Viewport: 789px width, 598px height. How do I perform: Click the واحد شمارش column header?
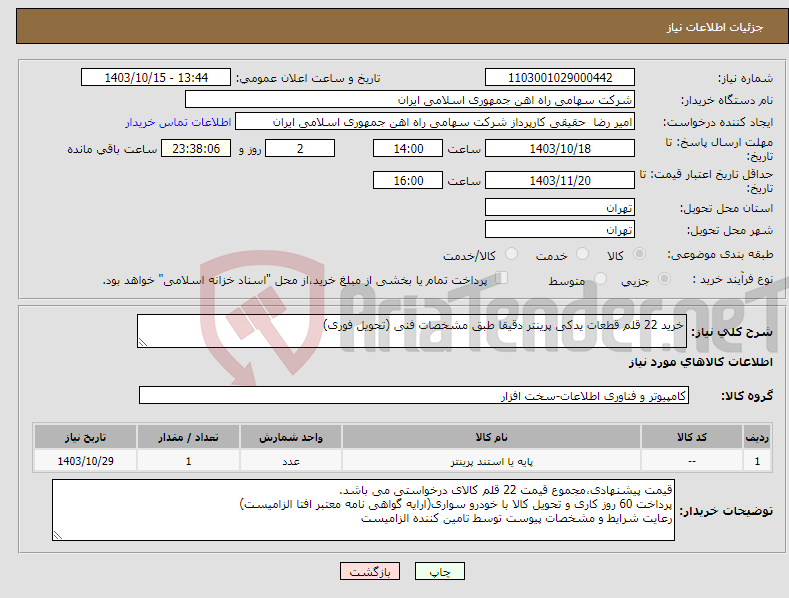(x=291, y=437)
